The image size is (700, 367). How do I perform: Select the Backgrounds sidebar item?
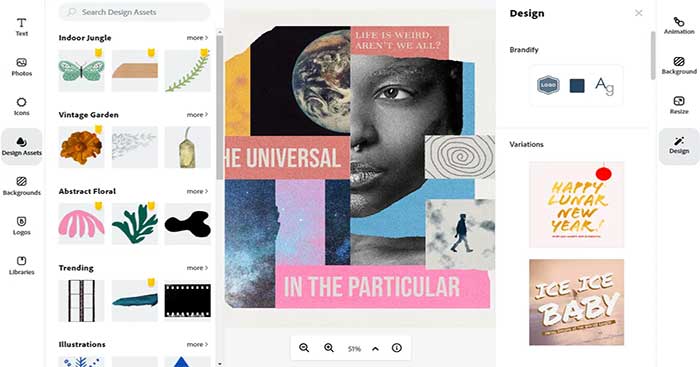tap(21, 186)
